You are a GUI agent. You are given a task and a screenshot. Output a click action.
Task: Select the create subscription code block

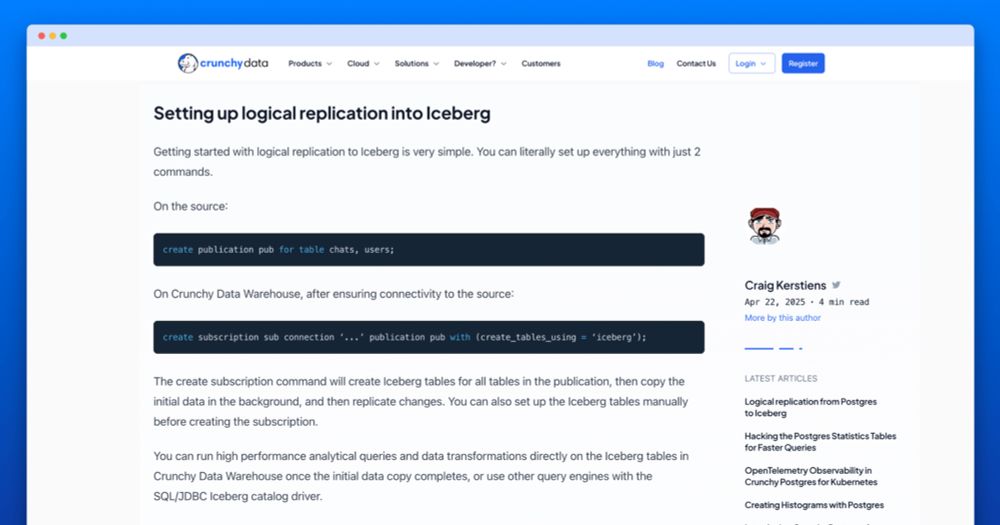(429, 337)
